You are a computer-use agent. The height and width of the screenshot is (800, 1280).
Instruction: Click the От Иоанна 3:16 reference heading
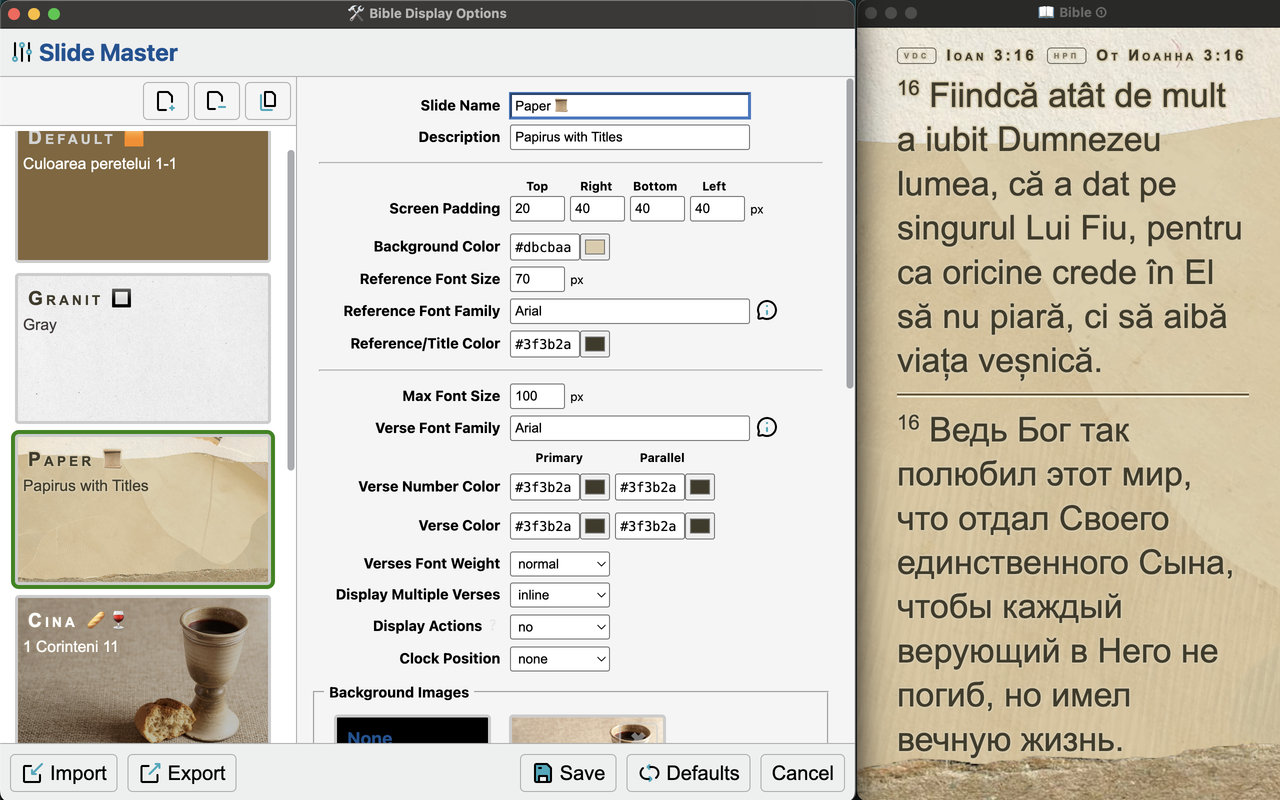point(1170,56)
